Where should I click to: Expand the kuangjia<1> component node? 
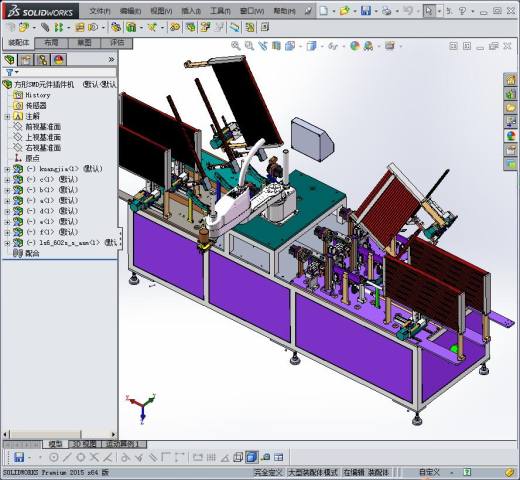[x=7, y=169]
